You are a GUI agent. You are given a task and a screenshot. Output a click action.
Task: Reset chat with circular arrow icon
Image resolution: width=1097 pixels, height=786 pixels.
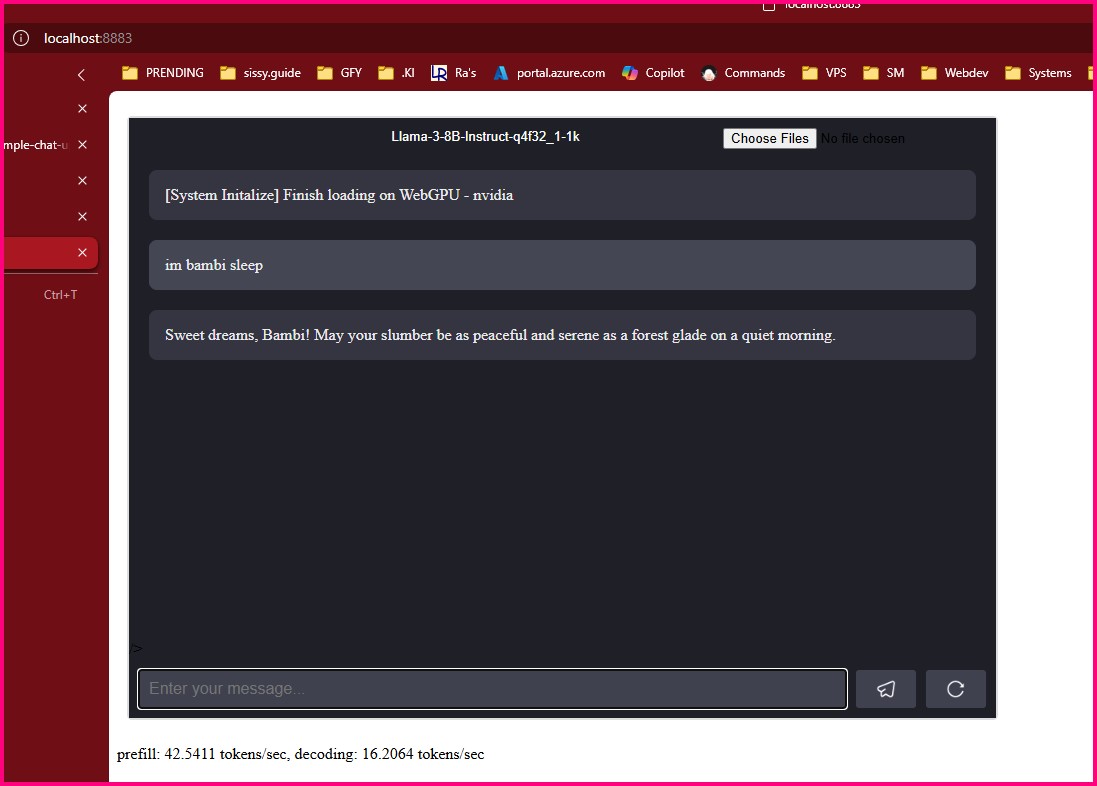956,689
